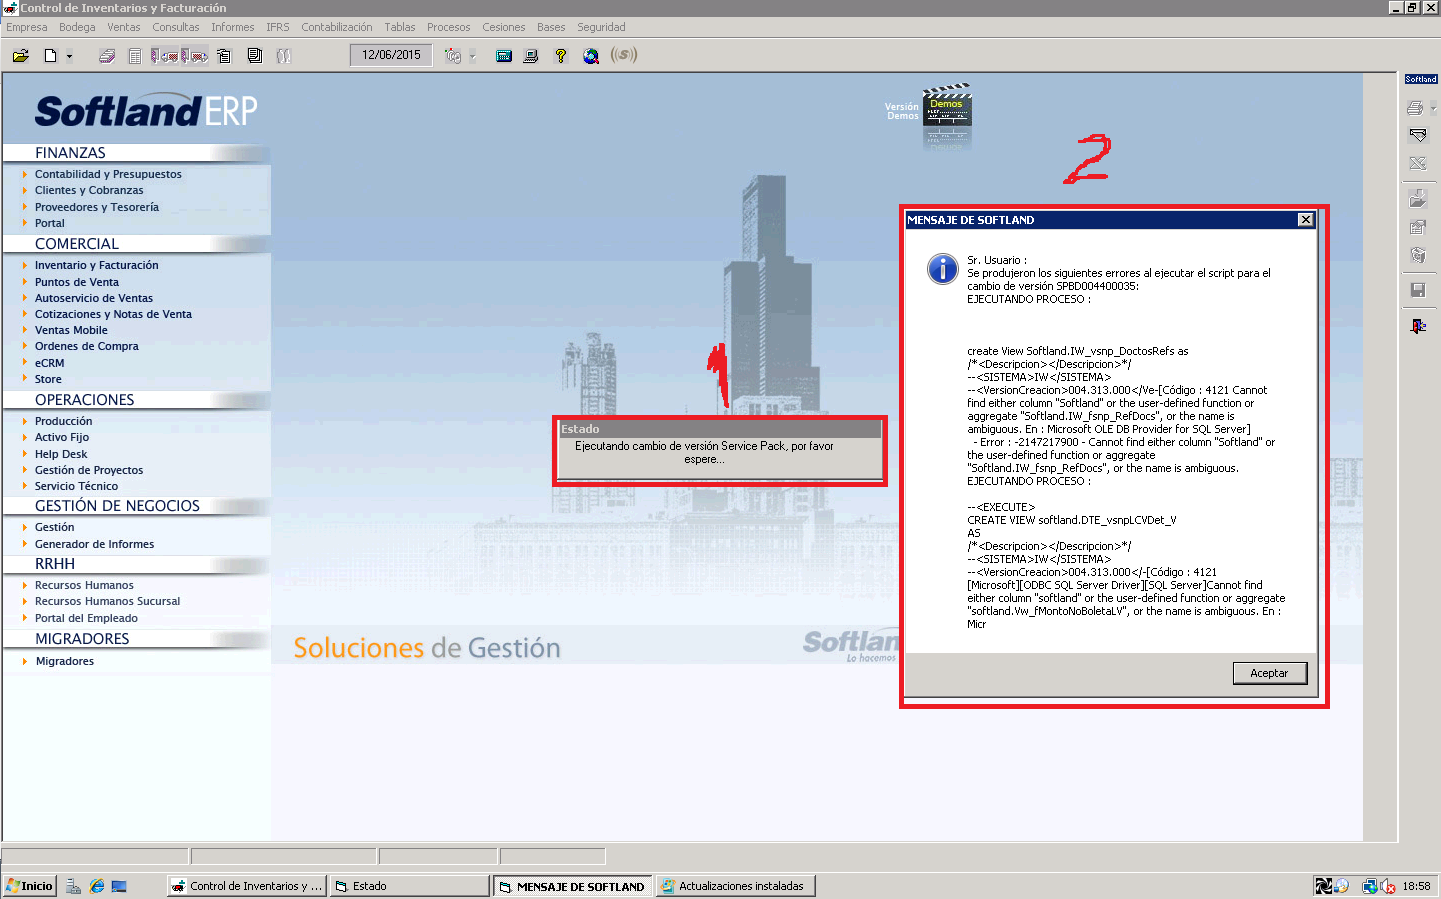Click the second truck dispatch icon
Viewport: 1441px width, 899px height.
[x=195, y=56]
